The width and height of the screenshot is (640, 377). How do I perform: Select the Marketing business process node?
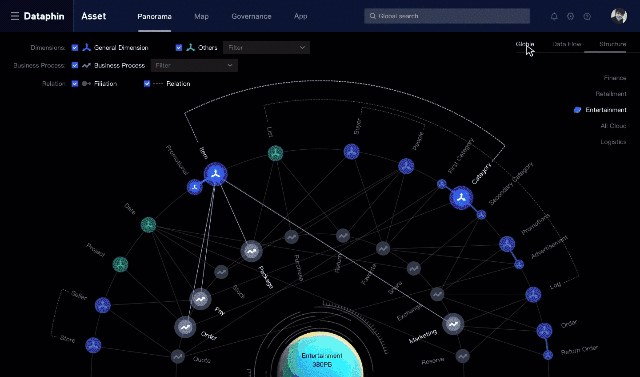pyautogui.click(x=453, y=324)
